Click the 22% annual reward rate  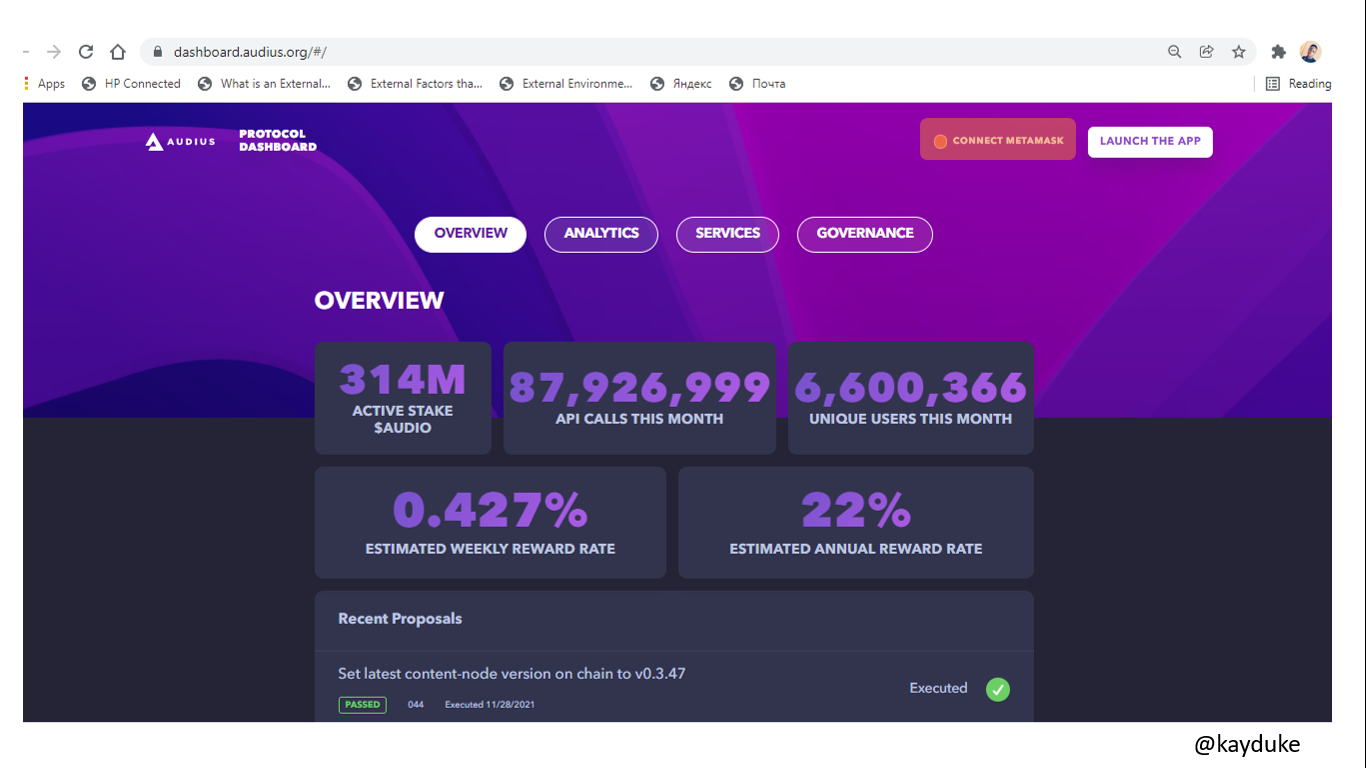856,510
